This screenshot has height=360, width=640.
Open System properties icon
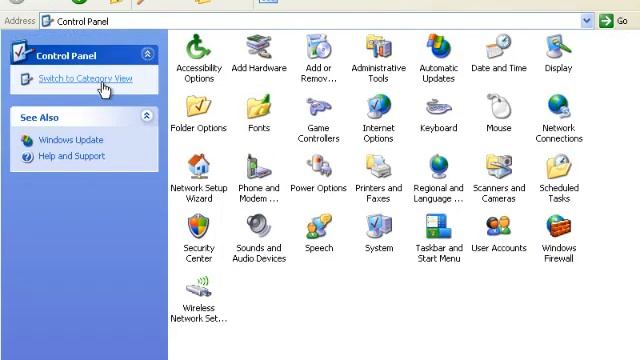378,227
